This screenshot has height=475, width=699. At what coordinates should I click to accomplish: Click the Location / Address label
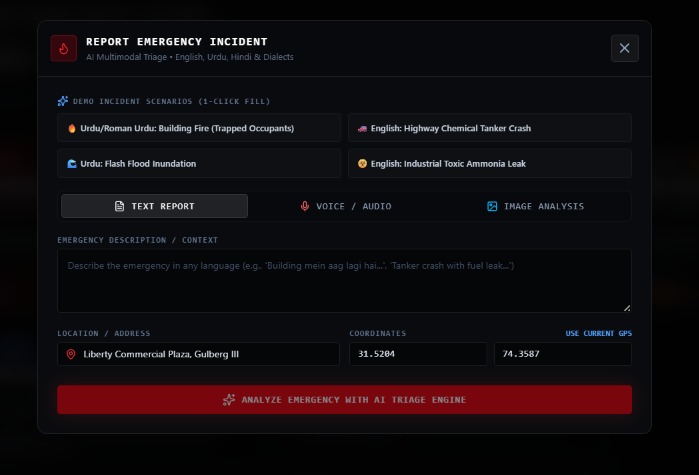(103, 333)
